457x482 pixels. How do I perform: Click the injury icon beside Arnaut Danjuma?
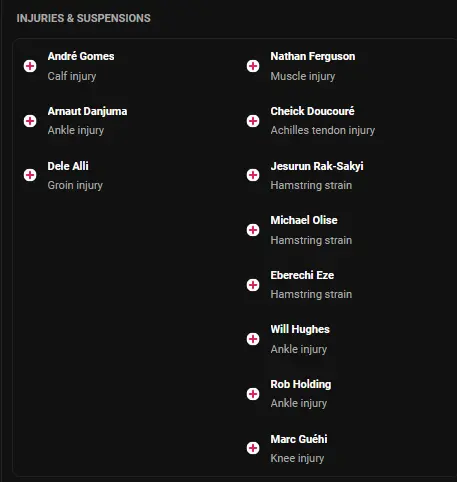tap(30, 121)
